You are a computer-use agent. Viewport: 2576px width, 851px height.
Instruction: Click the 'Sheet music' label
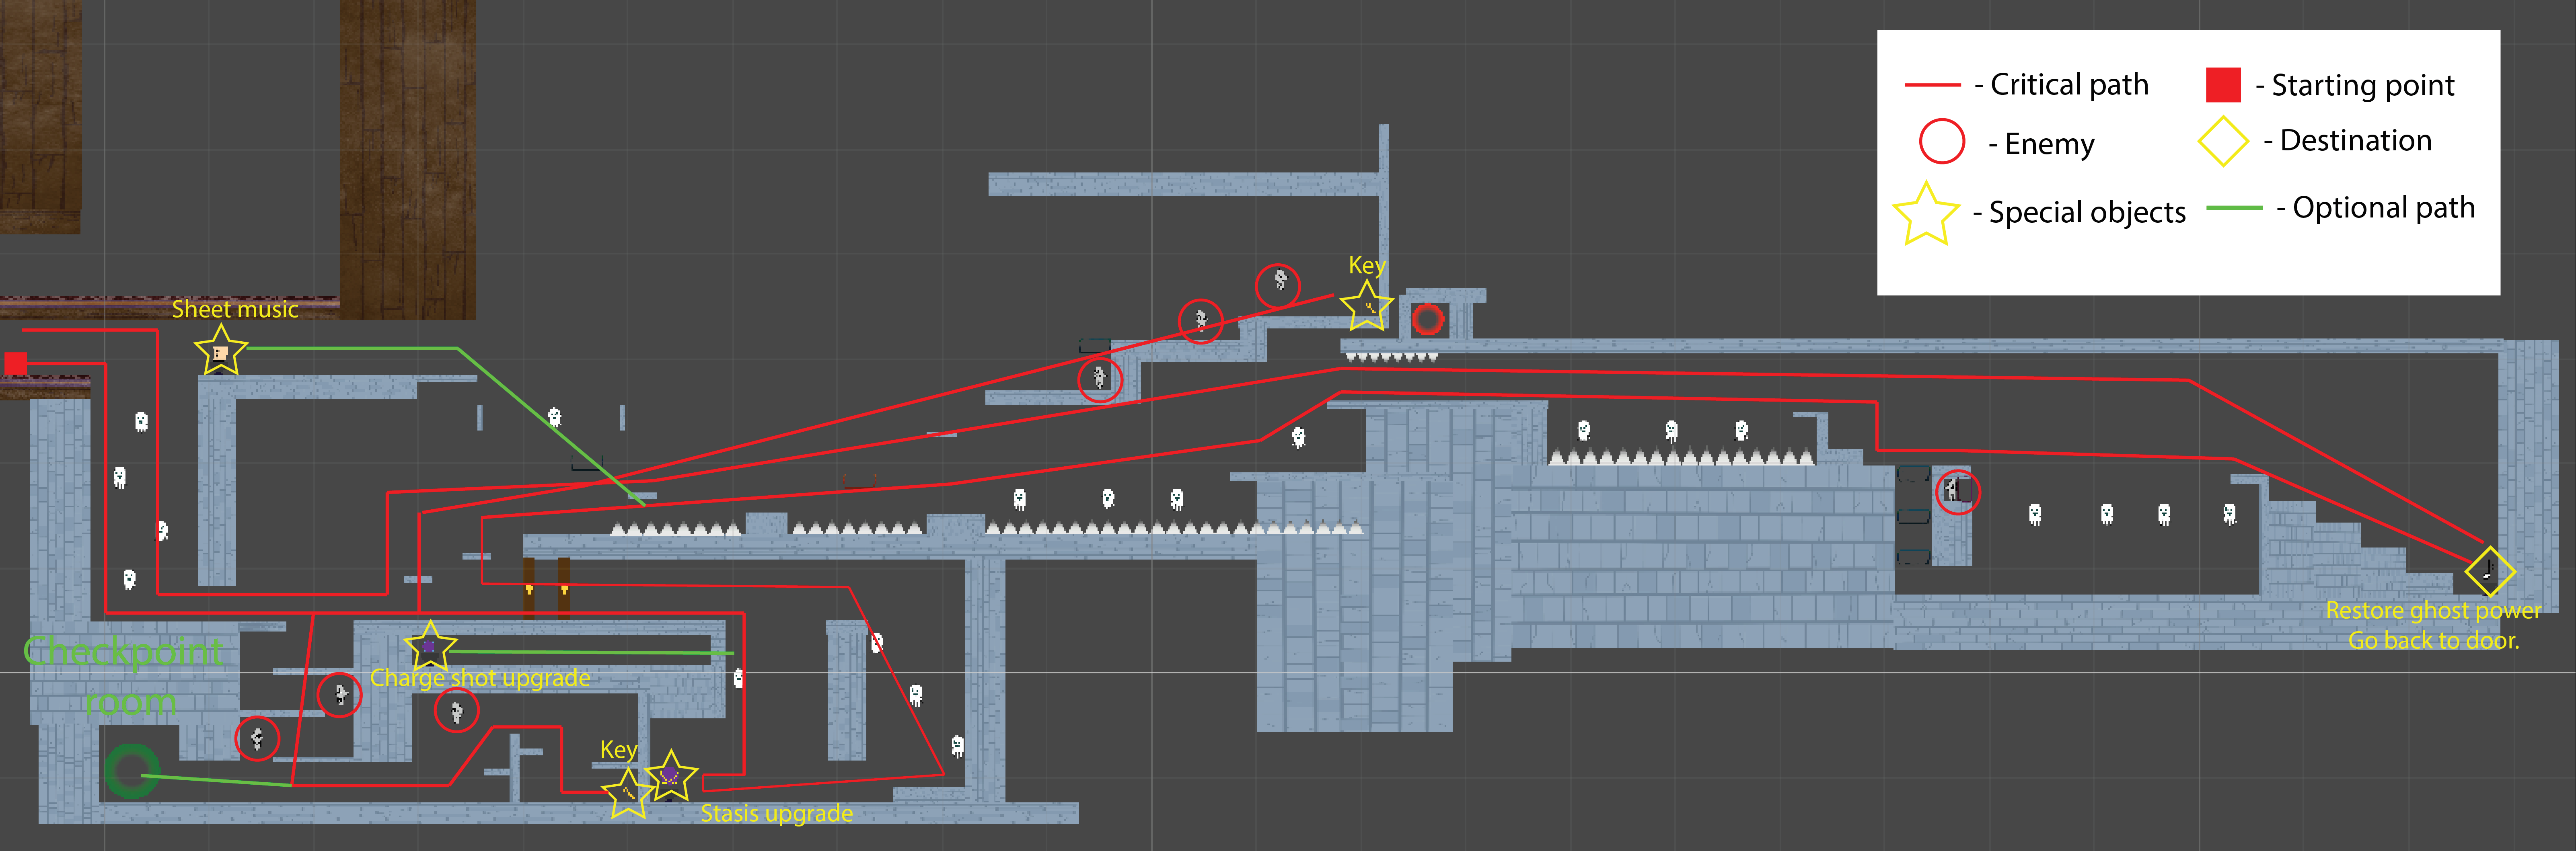tap(235, 309)
